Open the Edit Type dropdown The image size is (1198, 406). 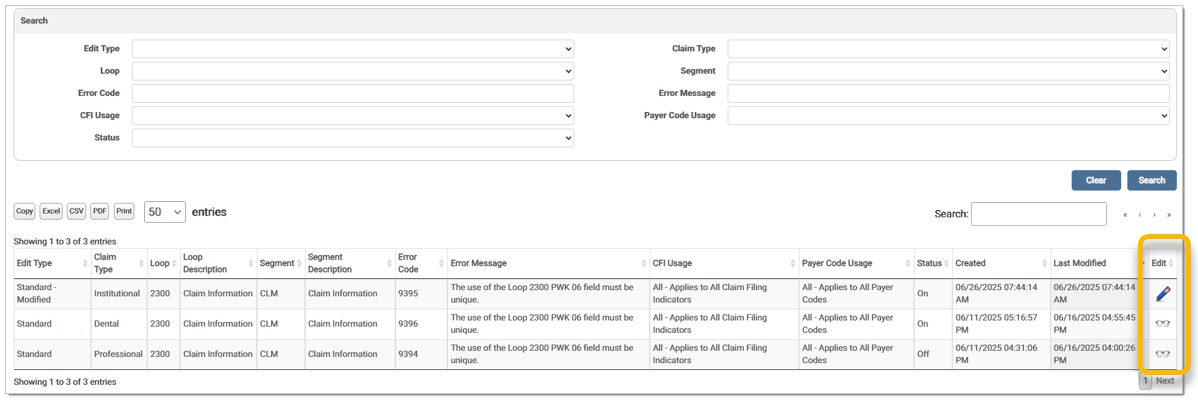353,49
